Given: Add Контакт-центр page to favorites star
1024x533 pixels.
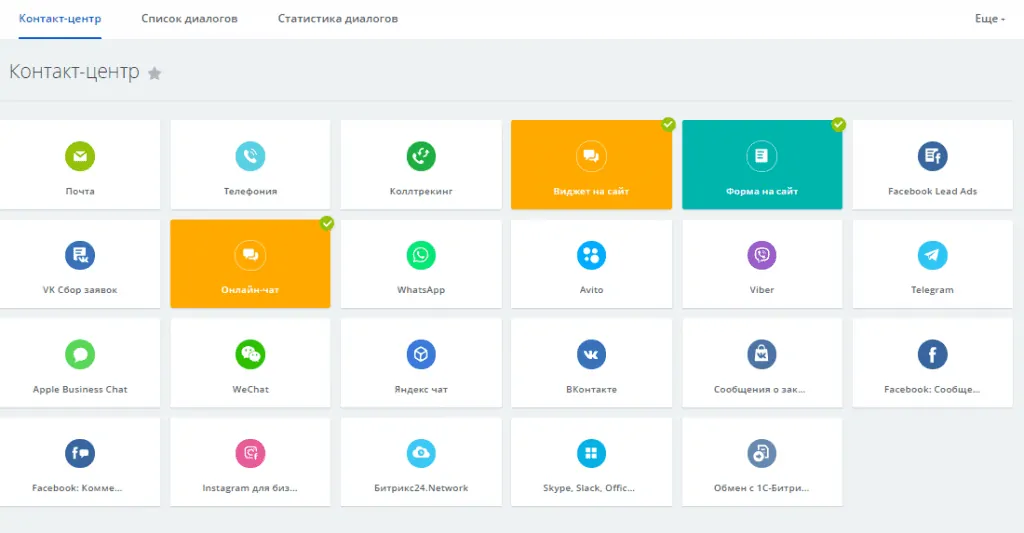Looking at the screenshot, I should 155,73.
